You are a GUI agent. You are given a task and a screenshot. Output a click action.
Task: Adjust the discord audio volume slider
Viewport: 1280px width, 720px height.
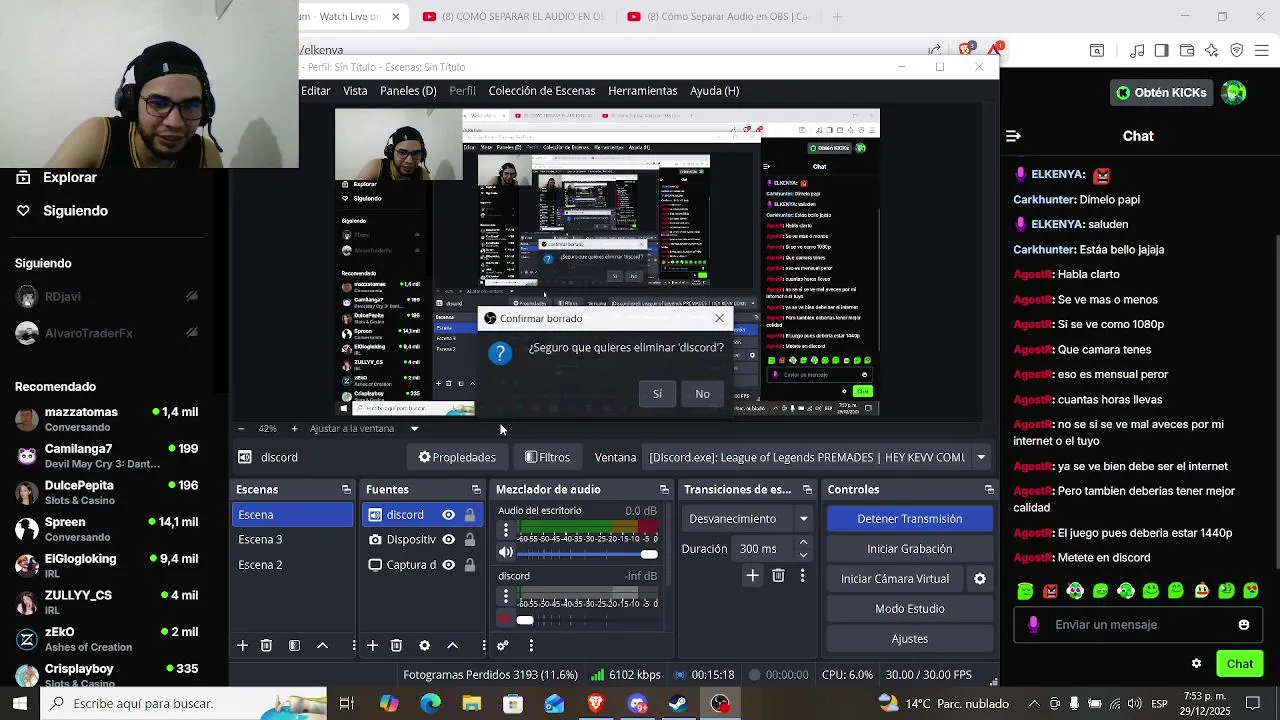coord(588,620)
